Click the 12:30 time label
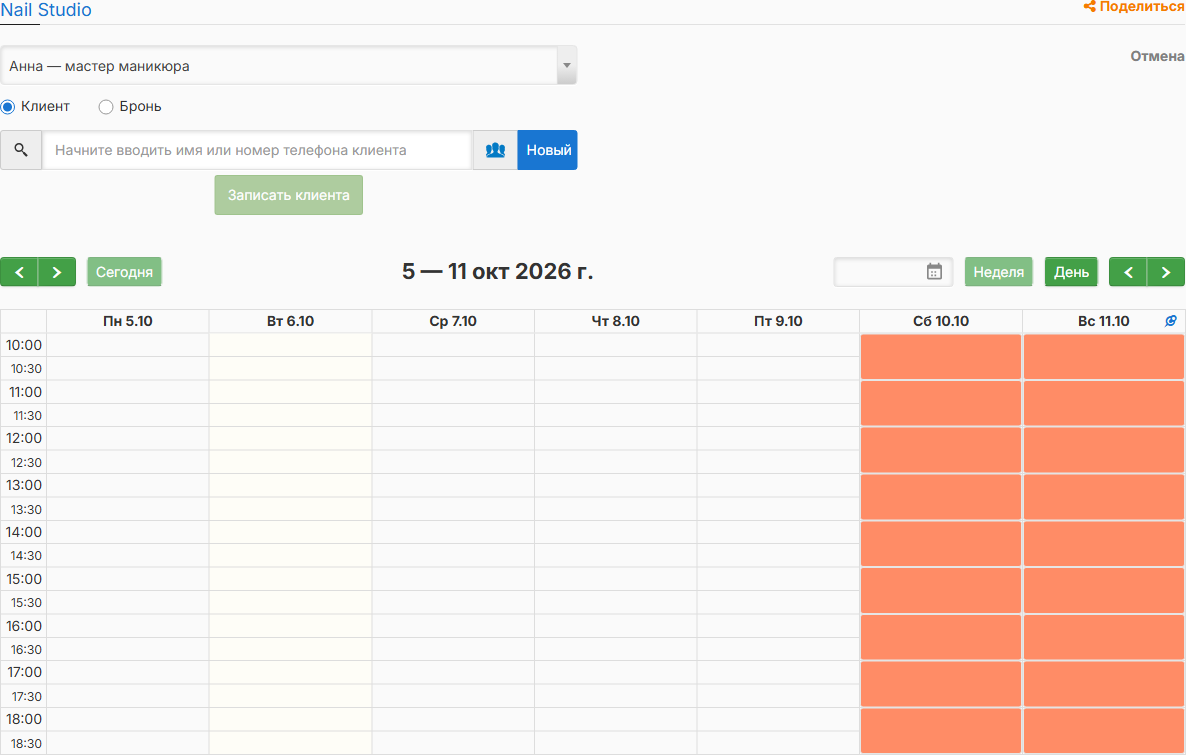The width and height of the screenshot is (1186, 755). [x=26, y=462]
